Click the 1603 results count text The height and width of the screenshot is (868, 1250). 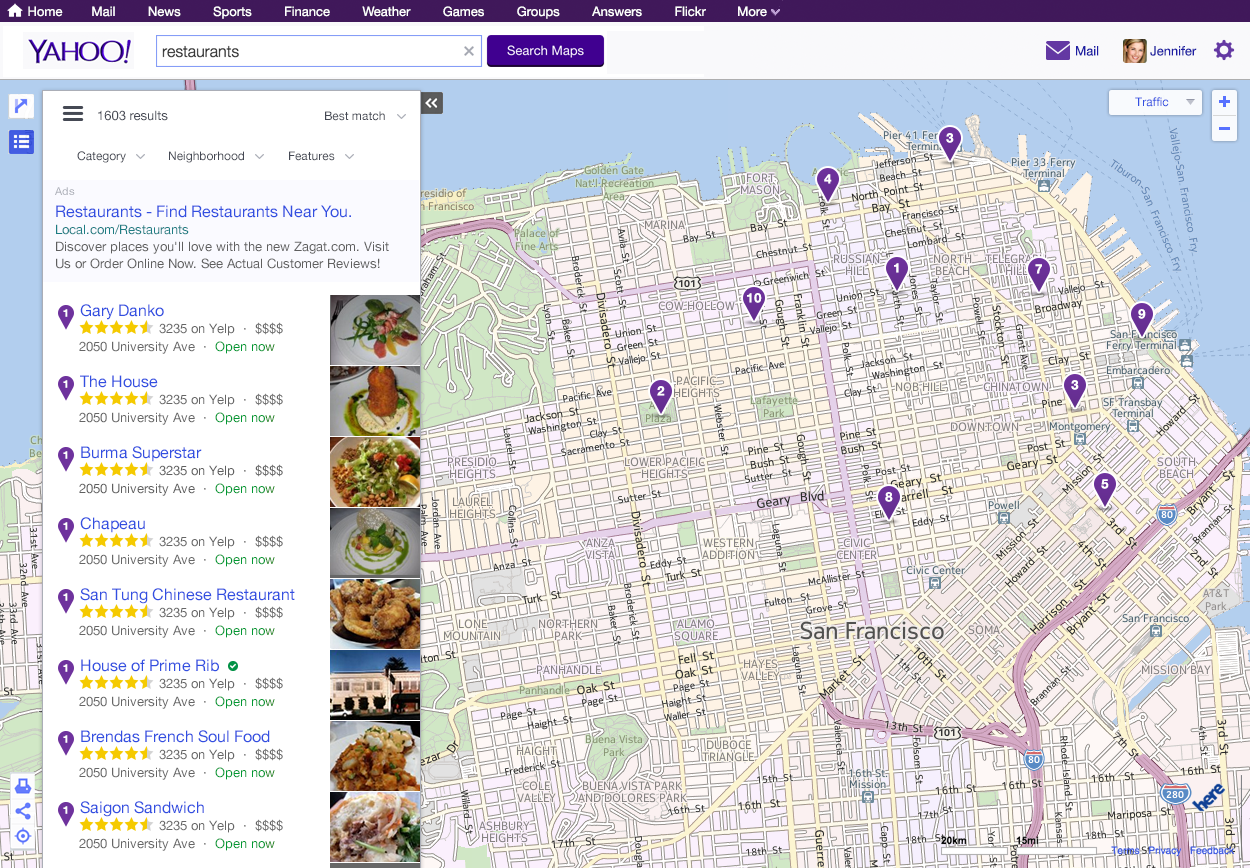132,116
